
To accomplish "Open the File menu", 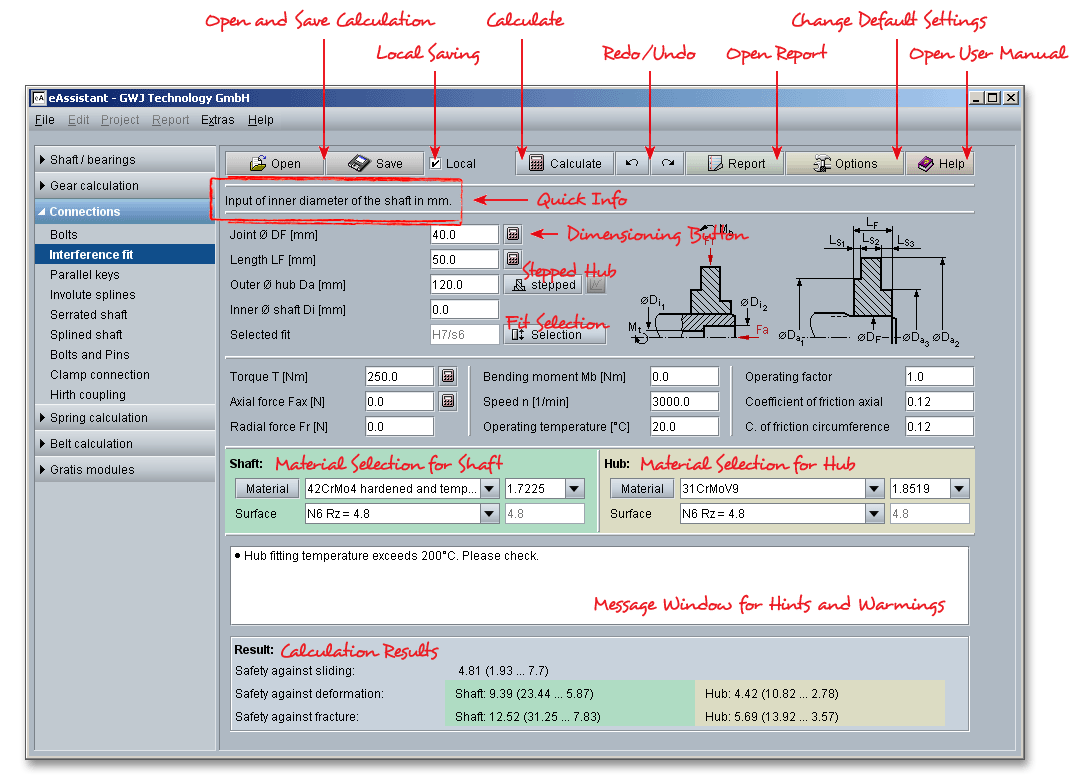I will pyautogui.click(x=44, y=120).
